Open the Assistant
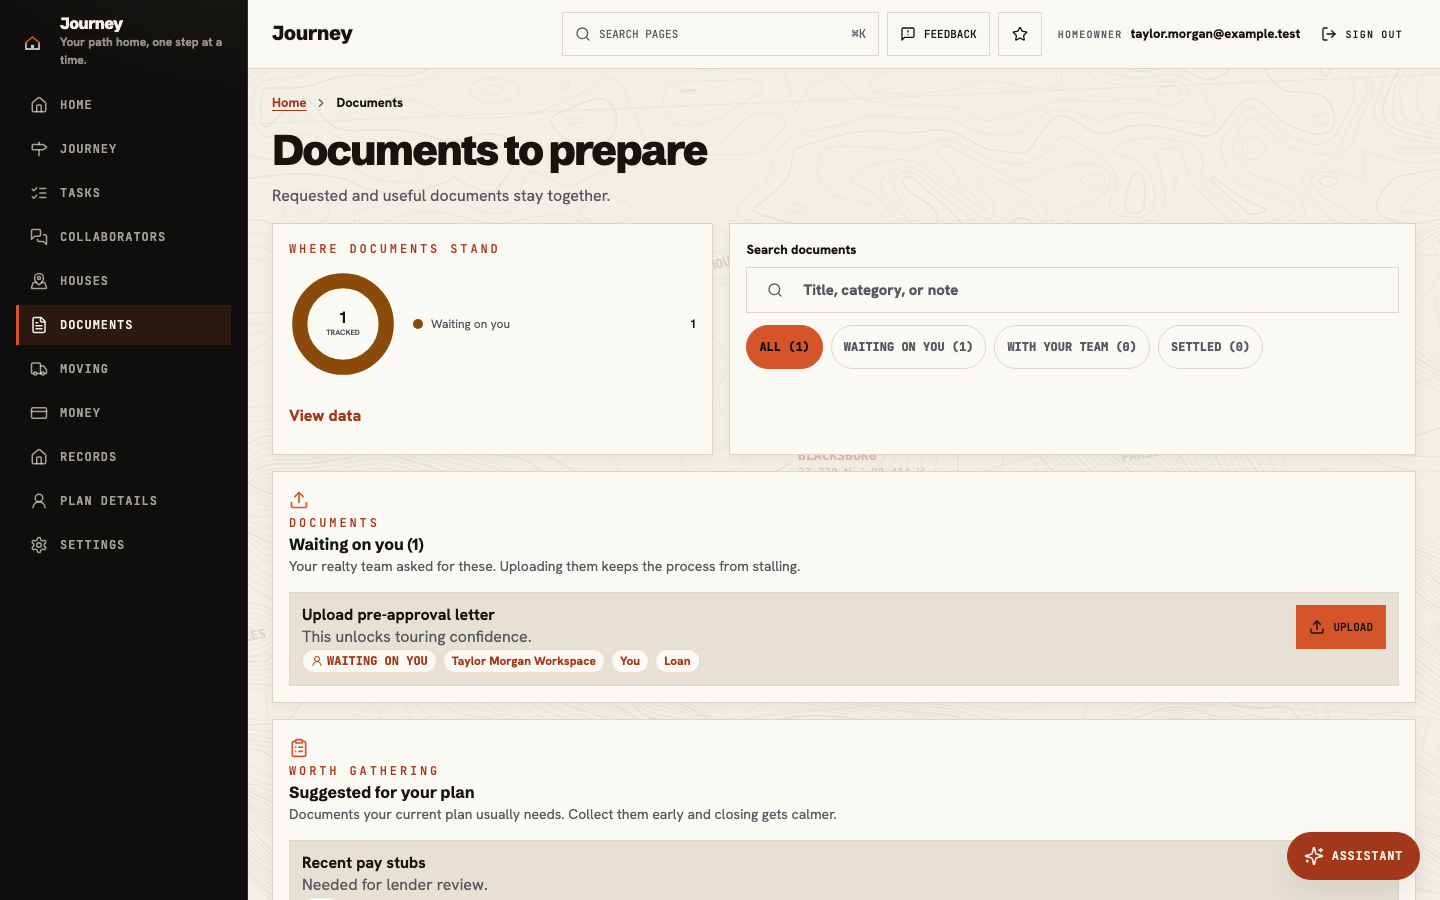The image size is (1440, 900). click(x=1353, y=856)
